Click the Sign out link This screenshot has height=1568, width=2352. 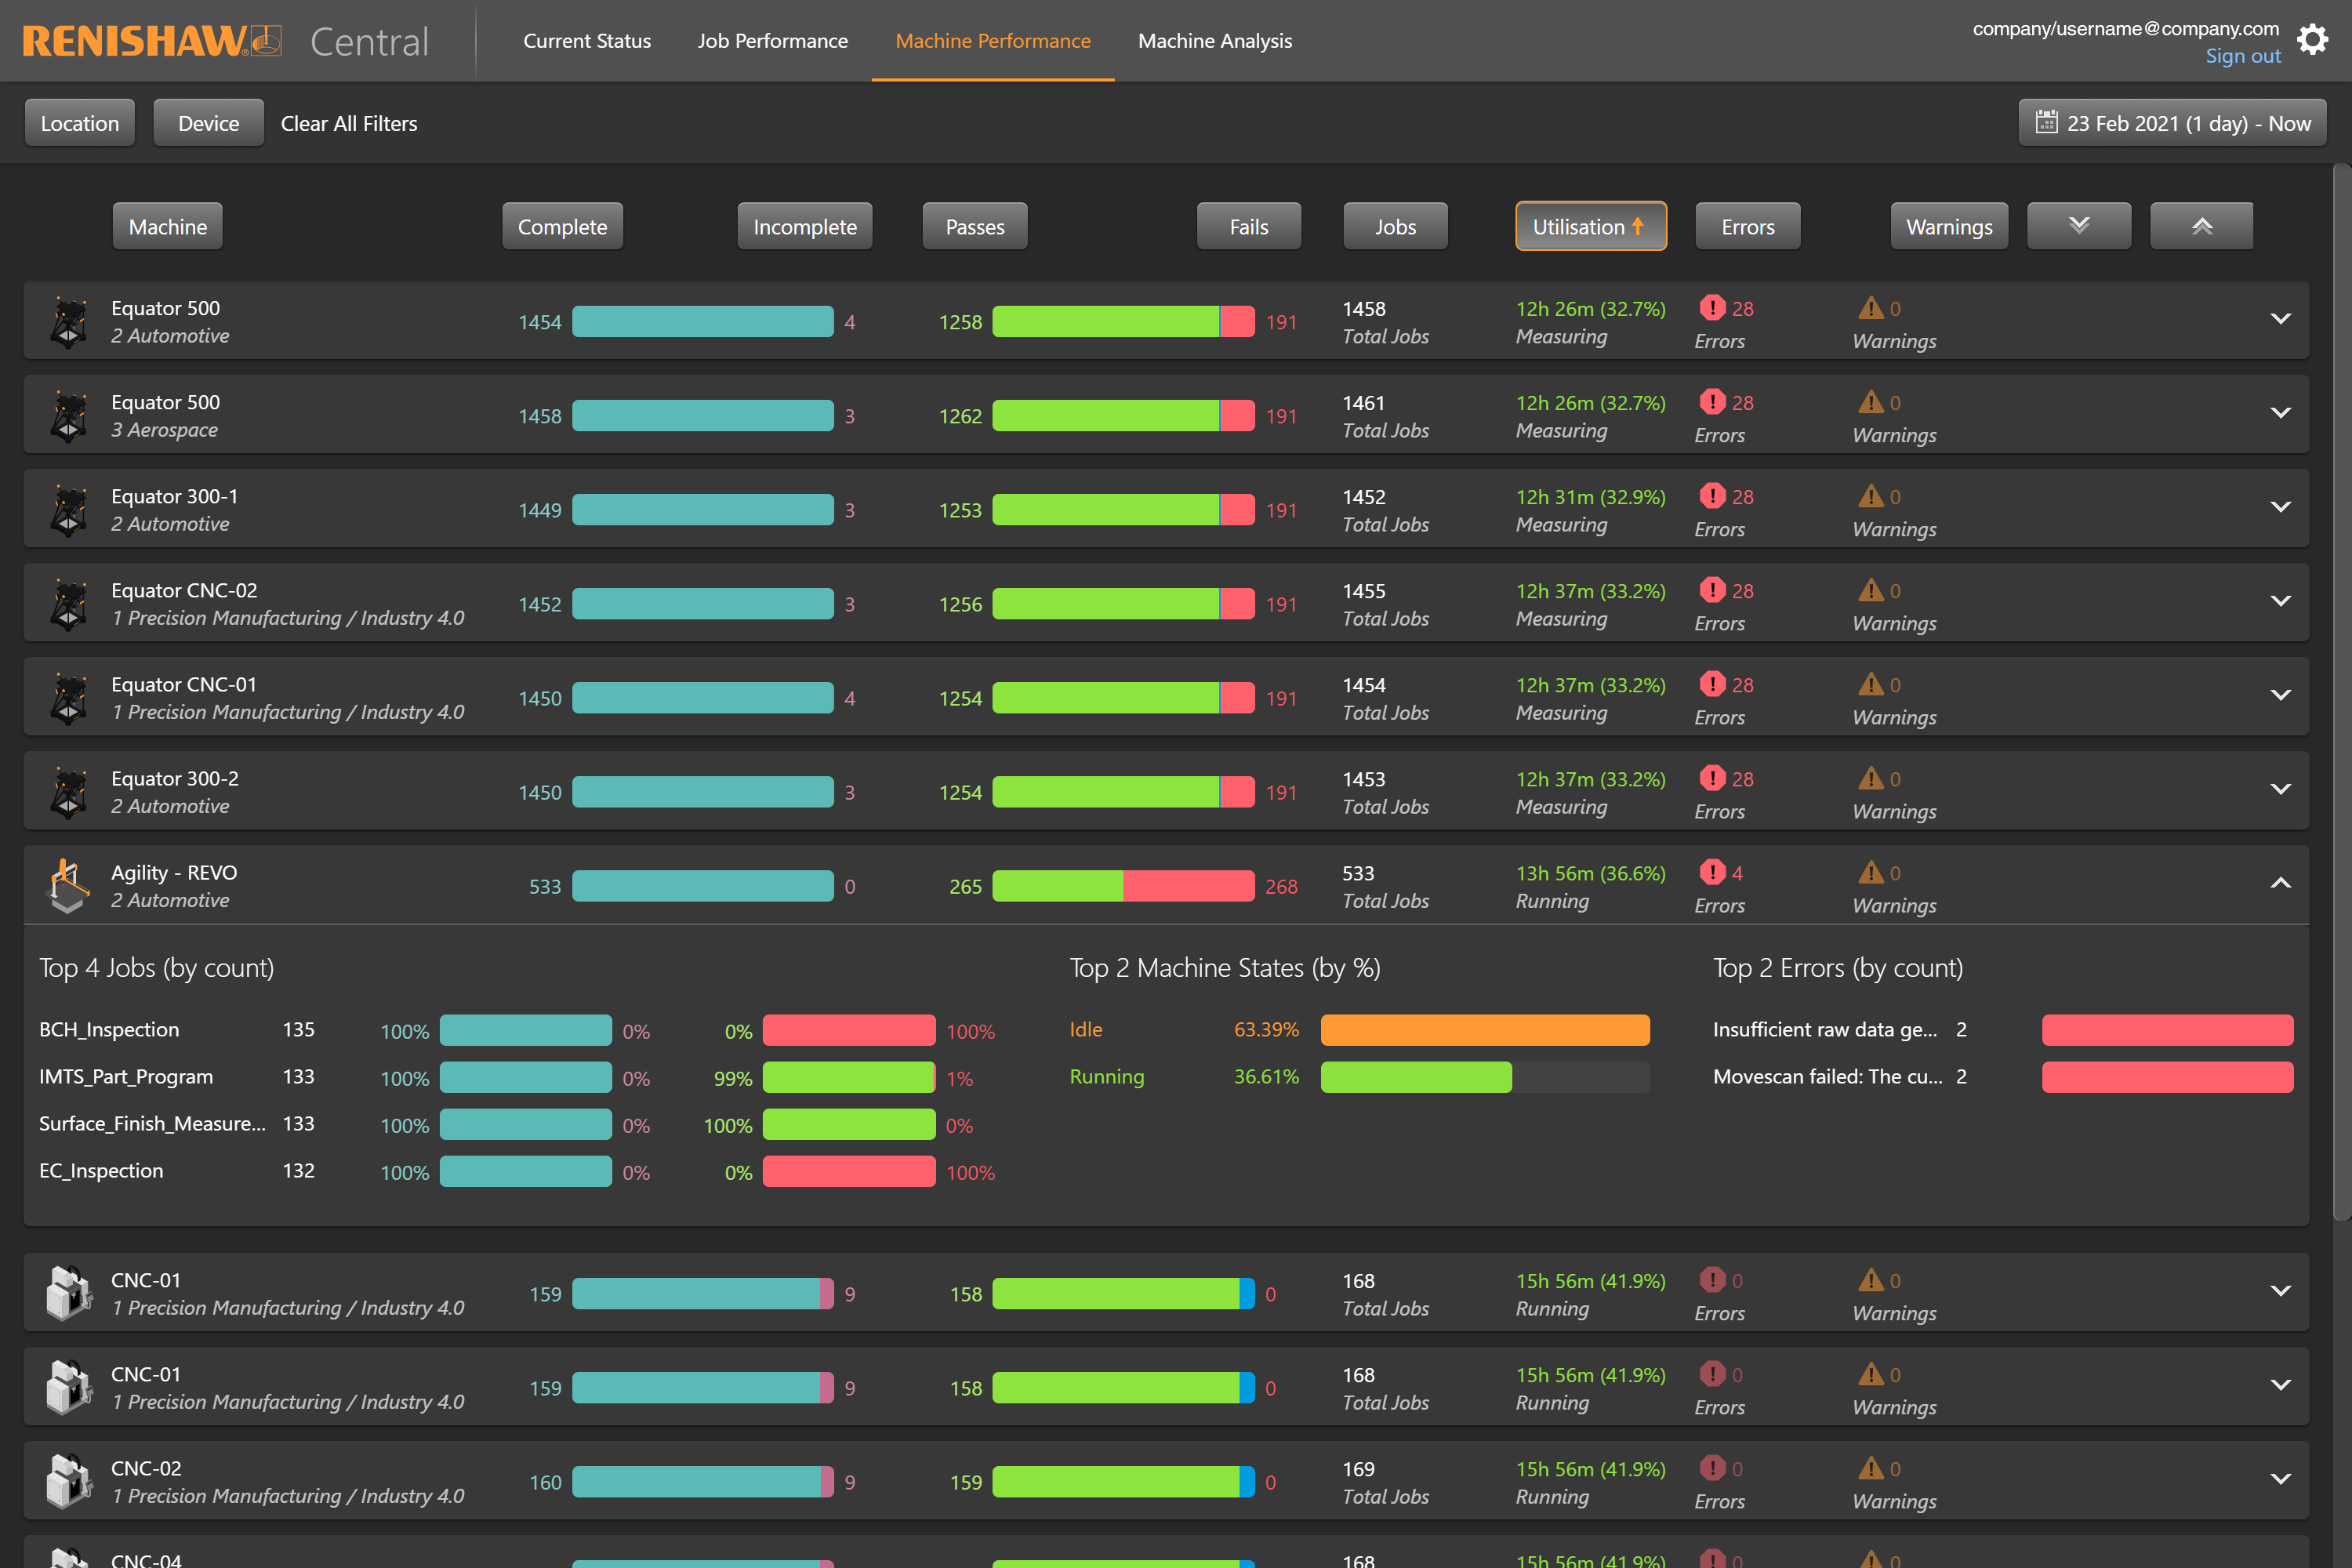click(x=2242, y=56)
